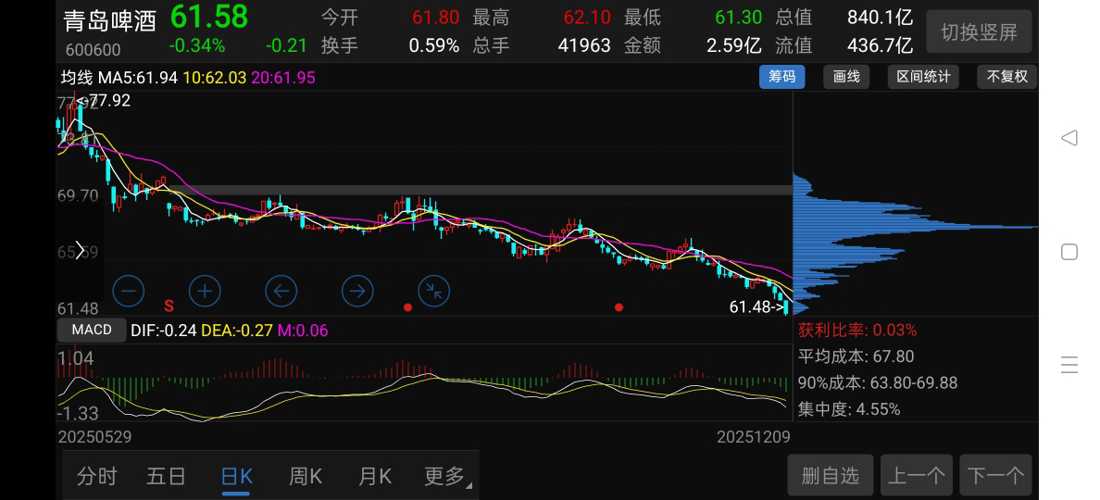The image size is (1100, 500).
Task: Tap the 获利比率: 0.03% text
Action: [857, 330]
